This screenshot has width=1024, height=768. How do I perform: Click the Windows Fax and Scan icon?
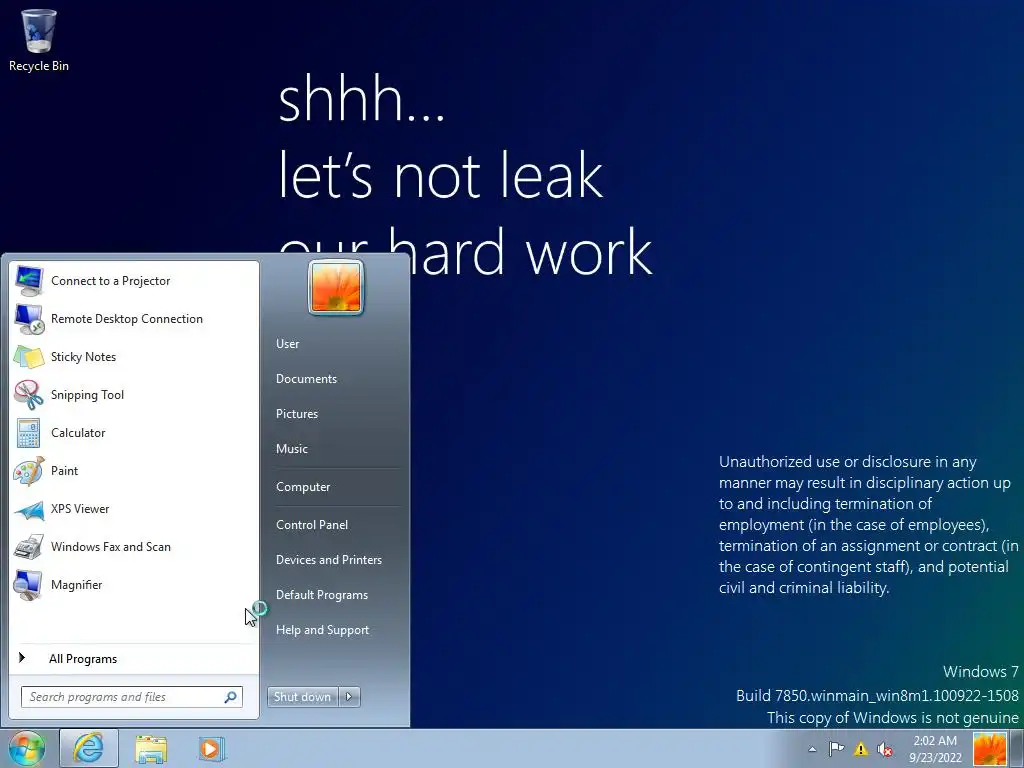tap(29, 547)
